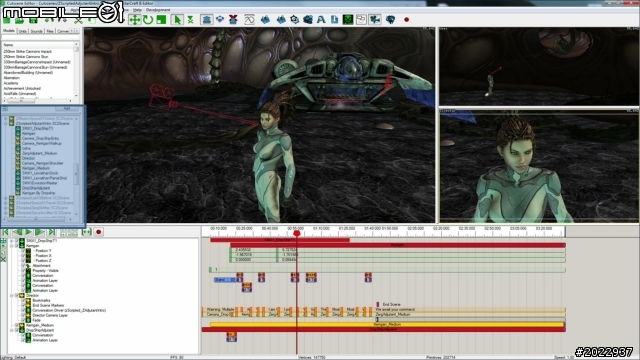Image resolution: width=640 pixels, height=360 pixels.
Task: Select the Scale tool in toolbar
Action: click(162, 20)
